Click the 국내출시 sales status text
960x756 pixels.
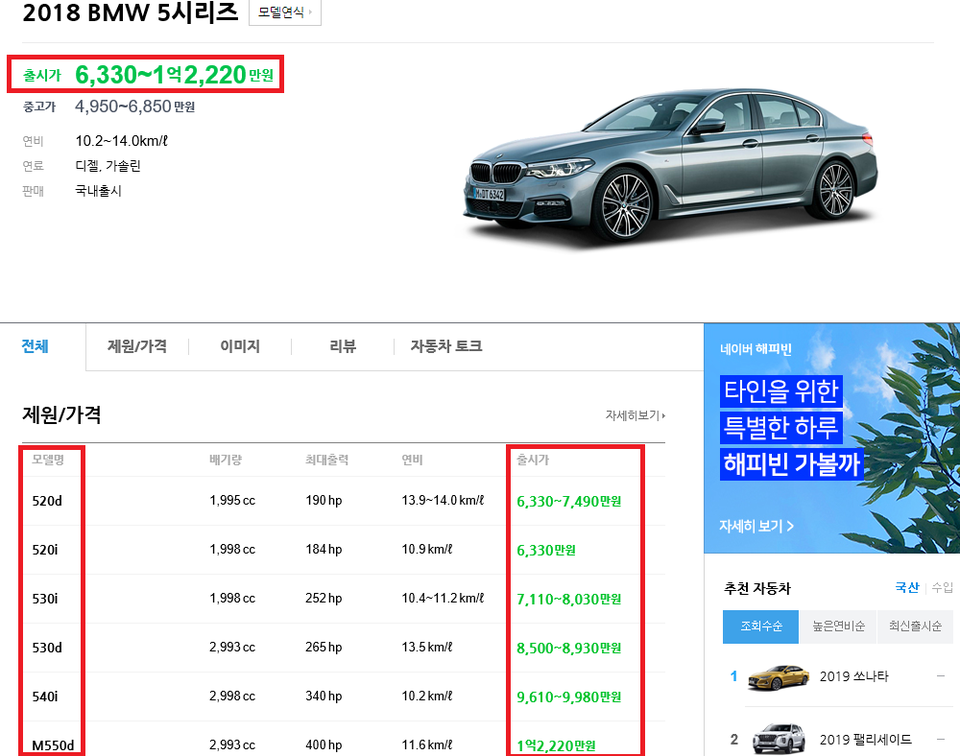[98, 191]
